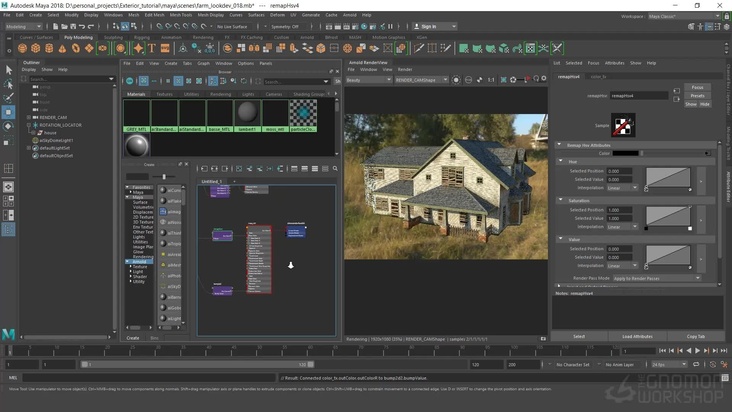732x412 pixels.
Task: Collapse the Arnold category in Create tree
Action: click(x=127, y=262)
